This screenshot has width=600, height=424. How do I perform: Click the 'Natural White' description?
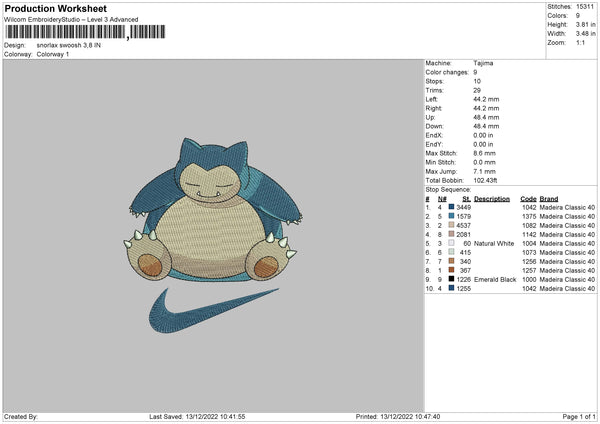coord(494,243)
